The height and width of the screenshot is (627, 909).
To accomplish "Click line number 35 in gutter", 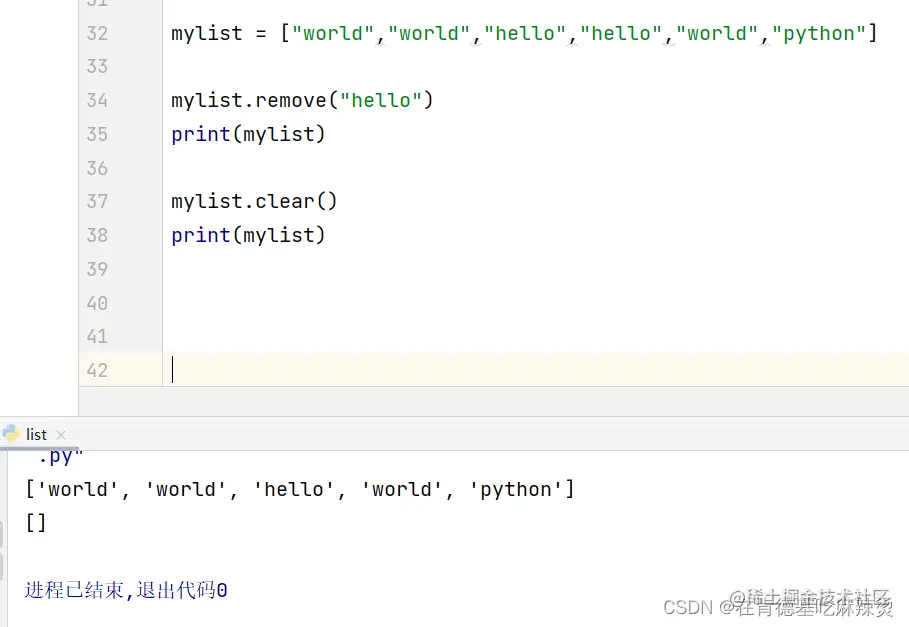I will pos(97,134).
